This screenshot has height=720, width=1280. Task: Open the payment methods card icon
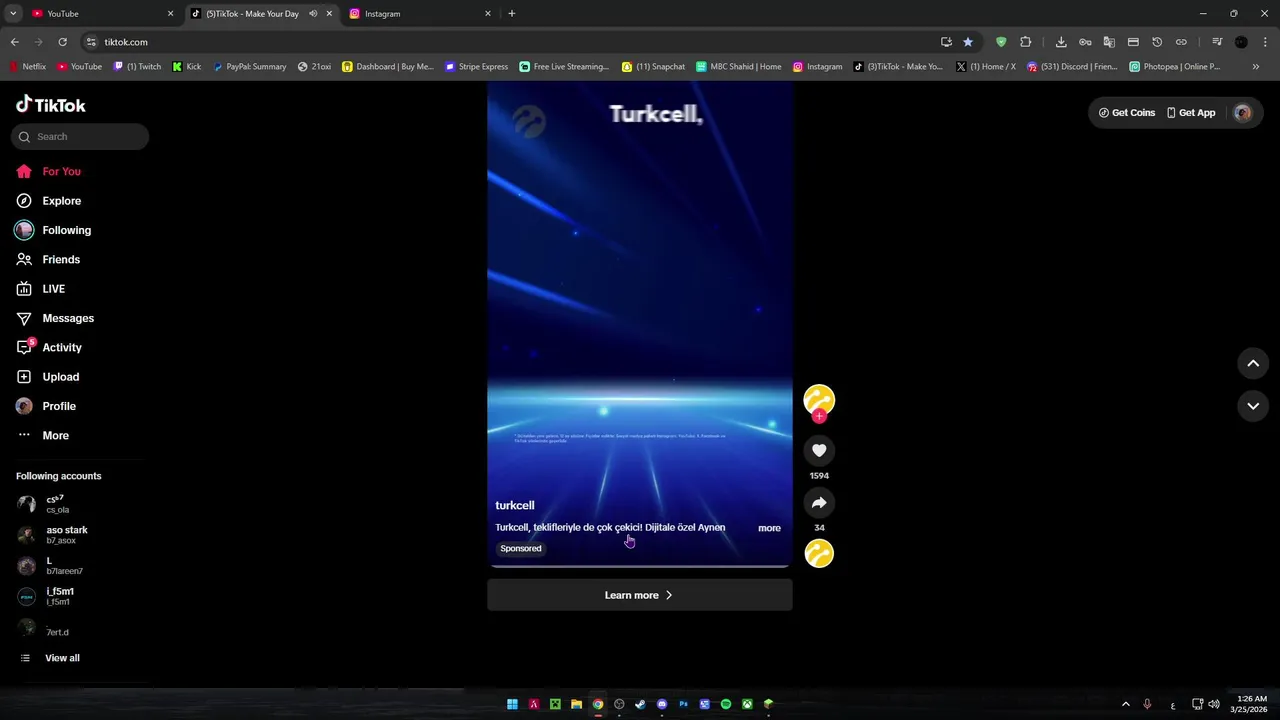(x=1133, y=42)
